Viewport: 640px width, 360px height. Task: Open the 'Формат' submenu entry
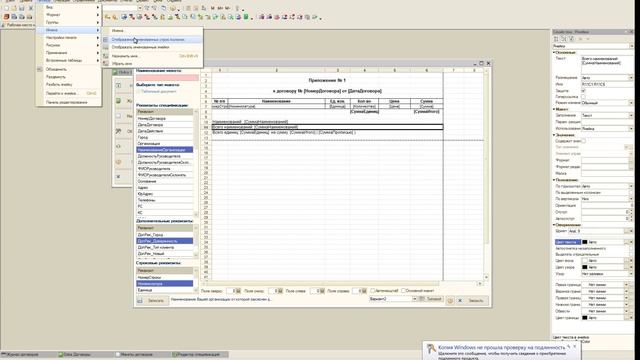[x=69, y=15]
